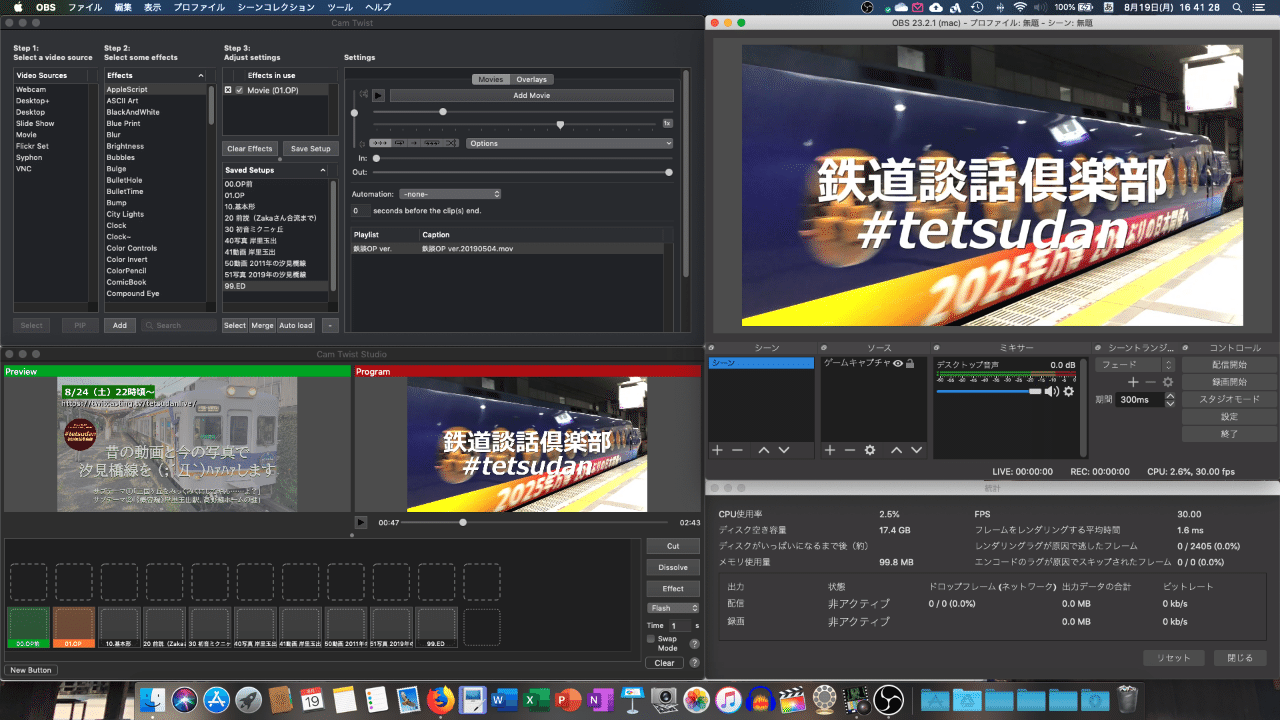Select the 01.OP orange shot button
1280x720 pixels.
74,627
